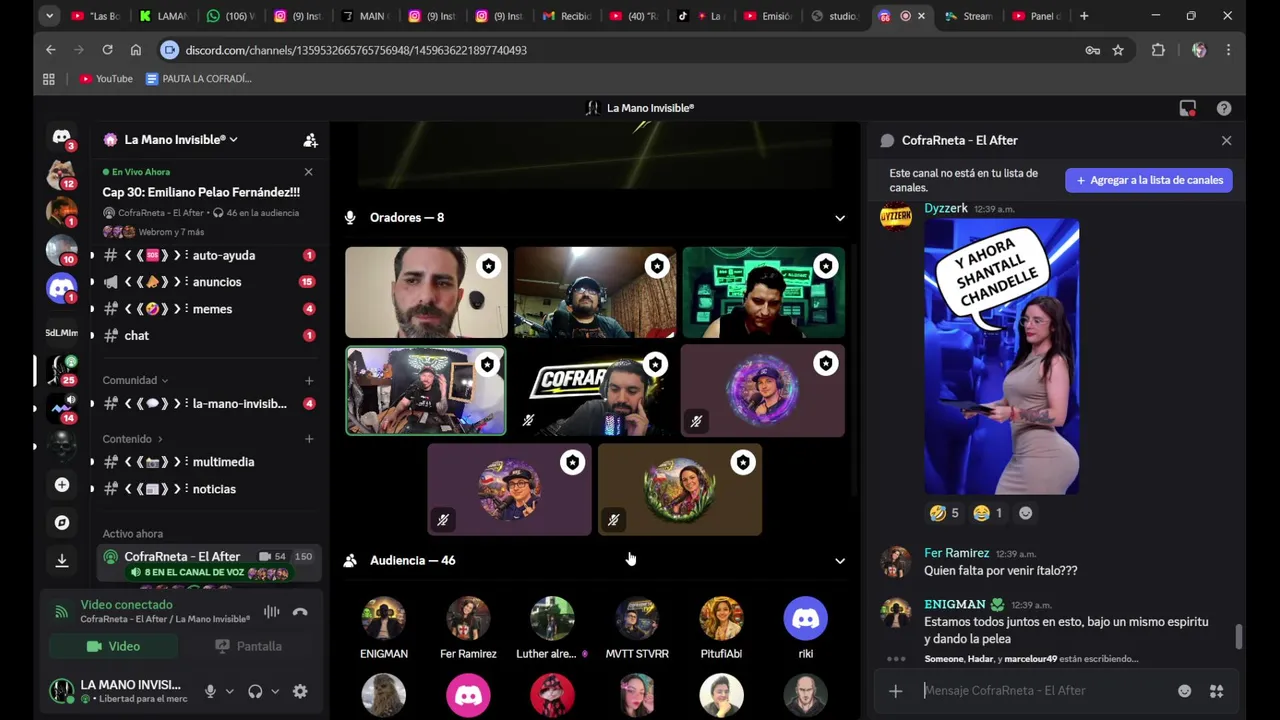Toggle microphone mute in the user panel
The width and height of the screenshot is (1280, 720).
210,691
